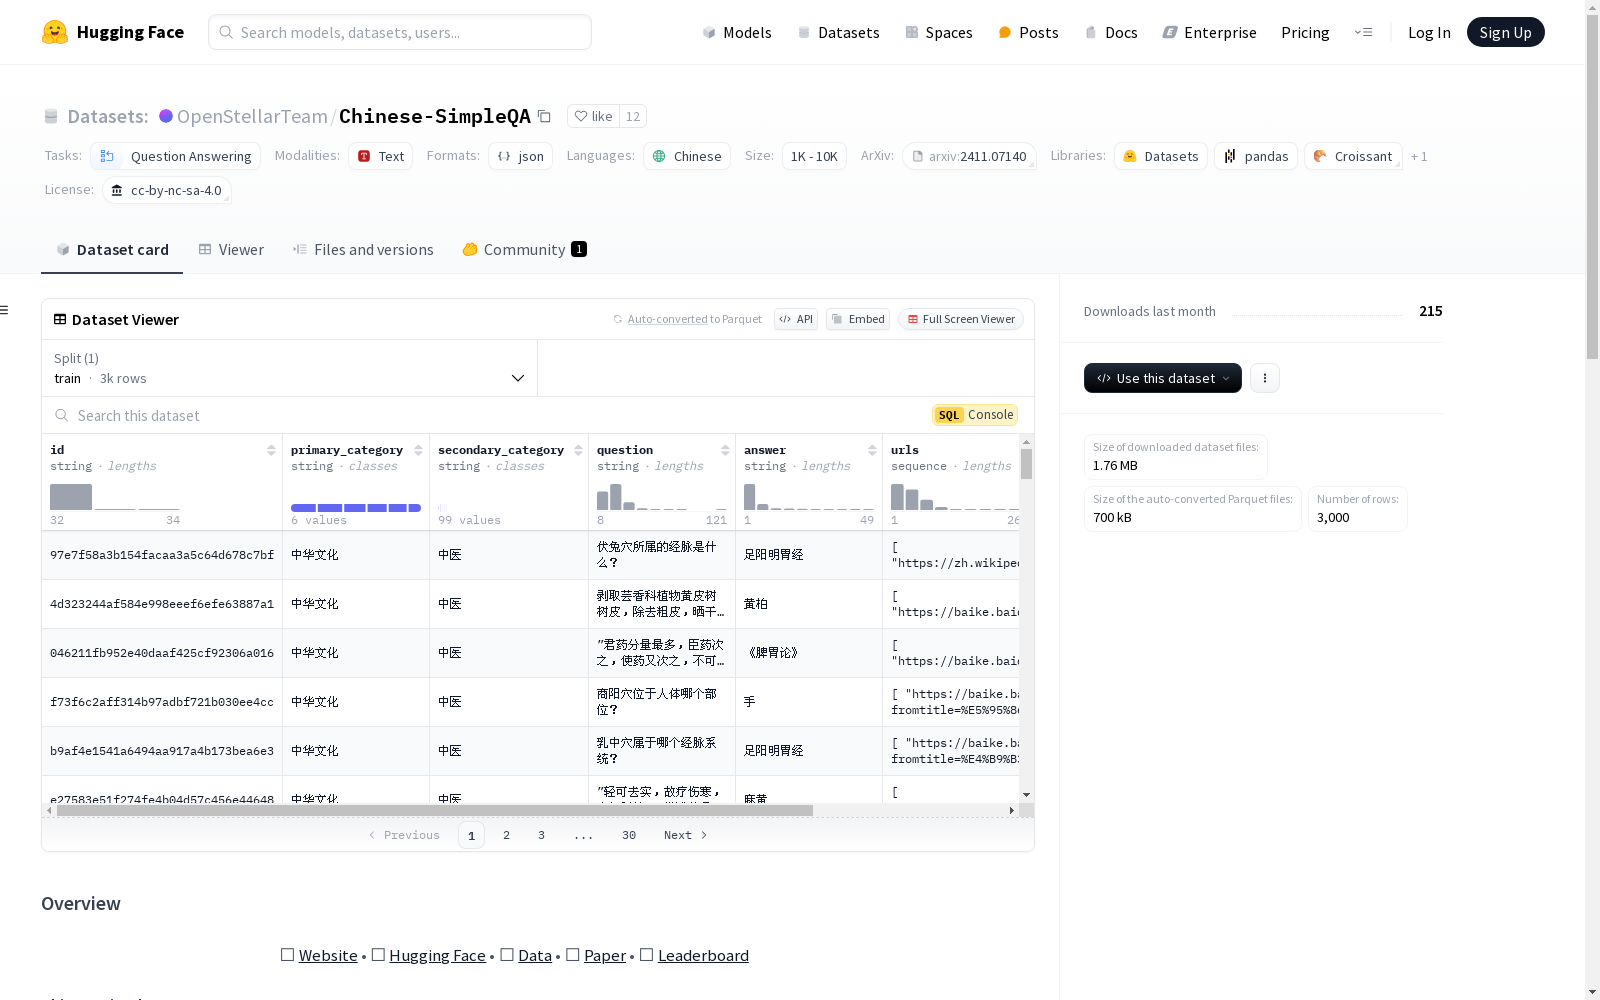Open the Question Answering task tag

(x=175, y=156)
